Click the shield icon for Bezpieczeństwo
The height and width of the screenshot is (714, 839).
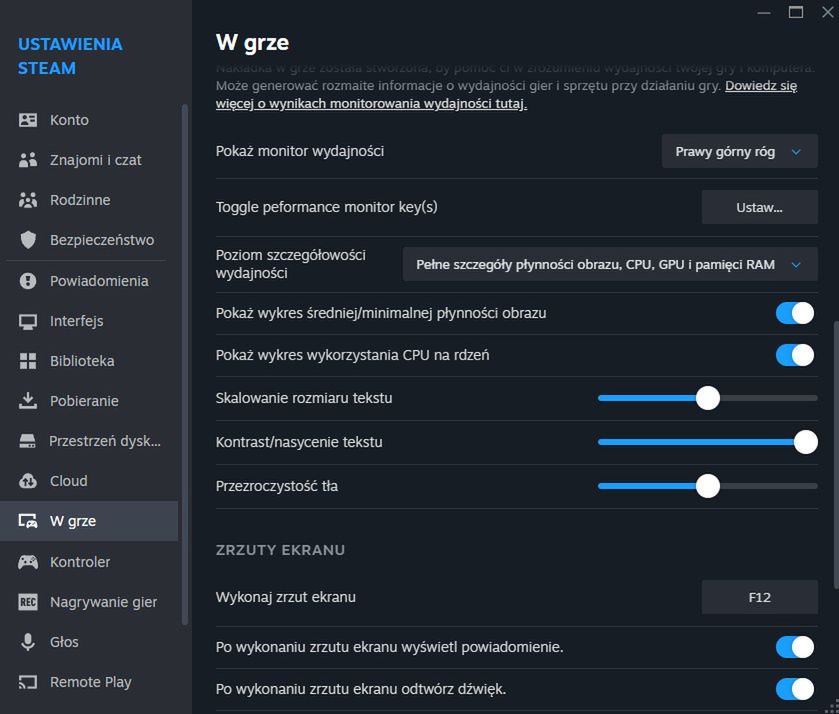(30, 240)
